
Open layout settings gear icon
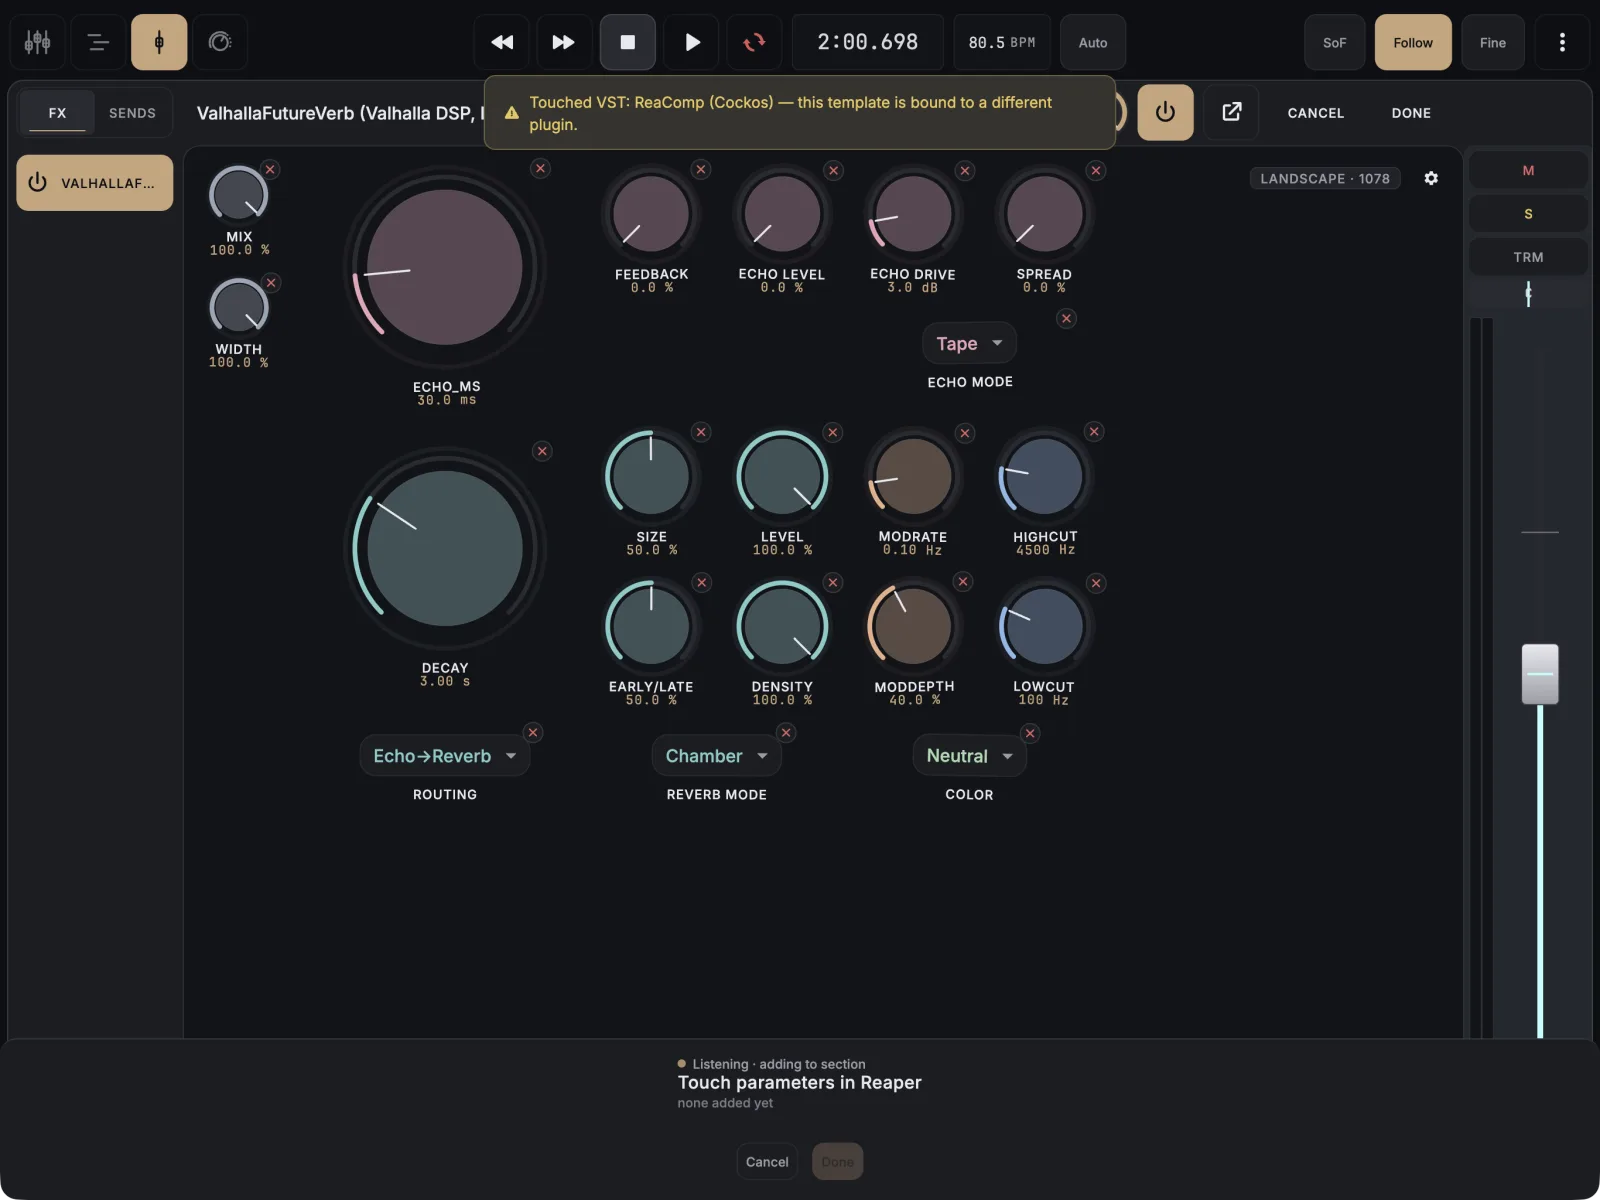pos(1431,178)
